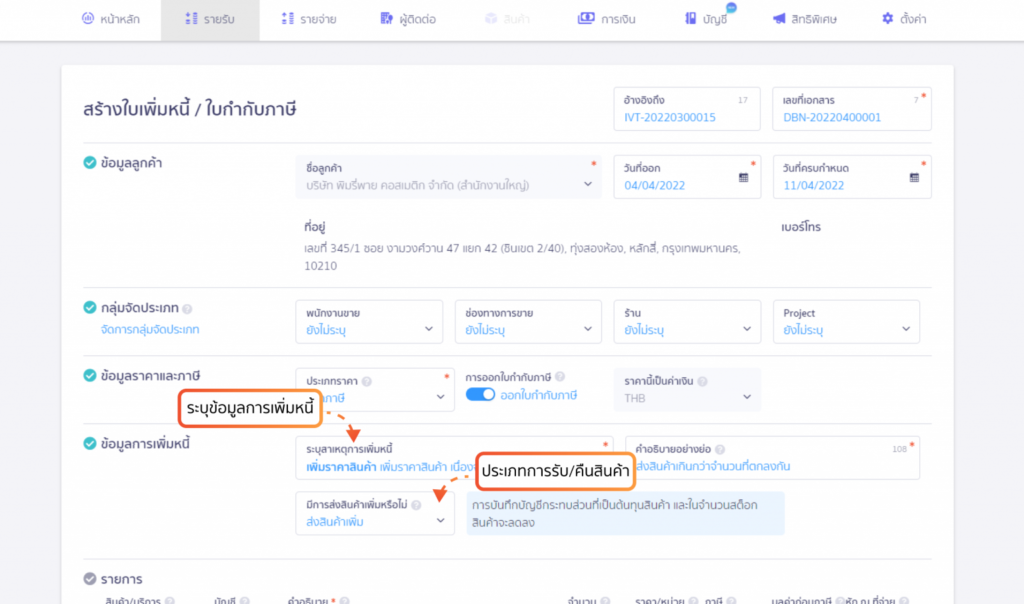Click the IVT-20220300015 reference link
This screenshot has width=1024, height=604.
(669, 118)
